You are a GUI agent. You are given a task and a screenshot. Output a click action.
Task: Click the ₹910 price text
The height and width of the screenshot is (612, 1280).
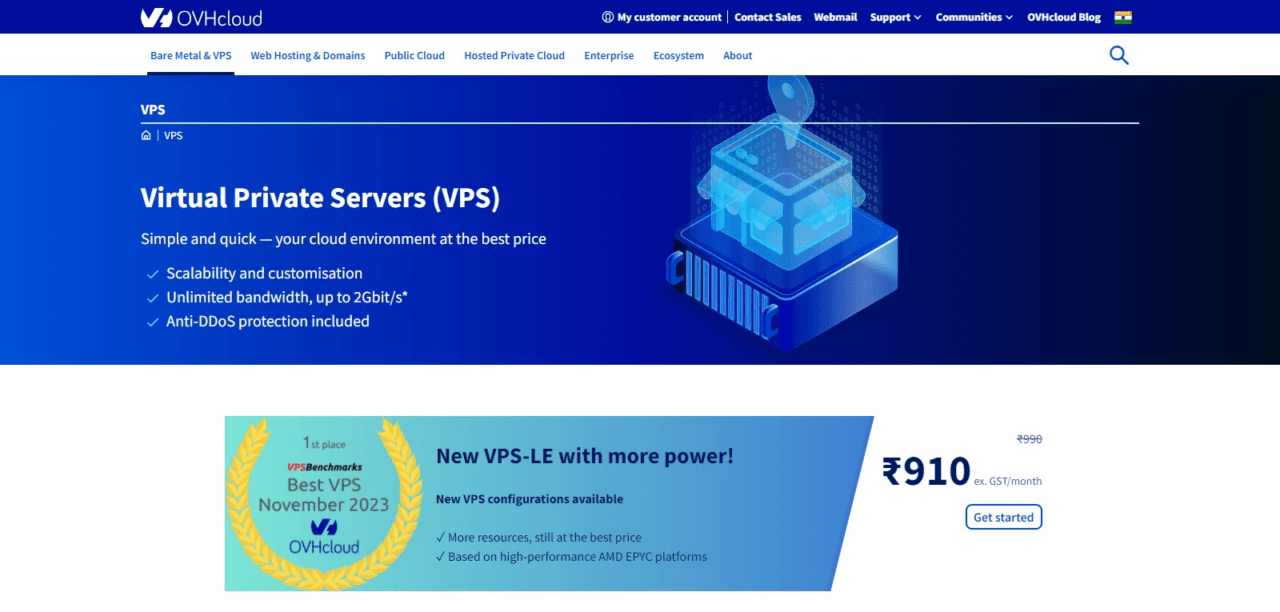pyautogui.click(x=926, y=471)
